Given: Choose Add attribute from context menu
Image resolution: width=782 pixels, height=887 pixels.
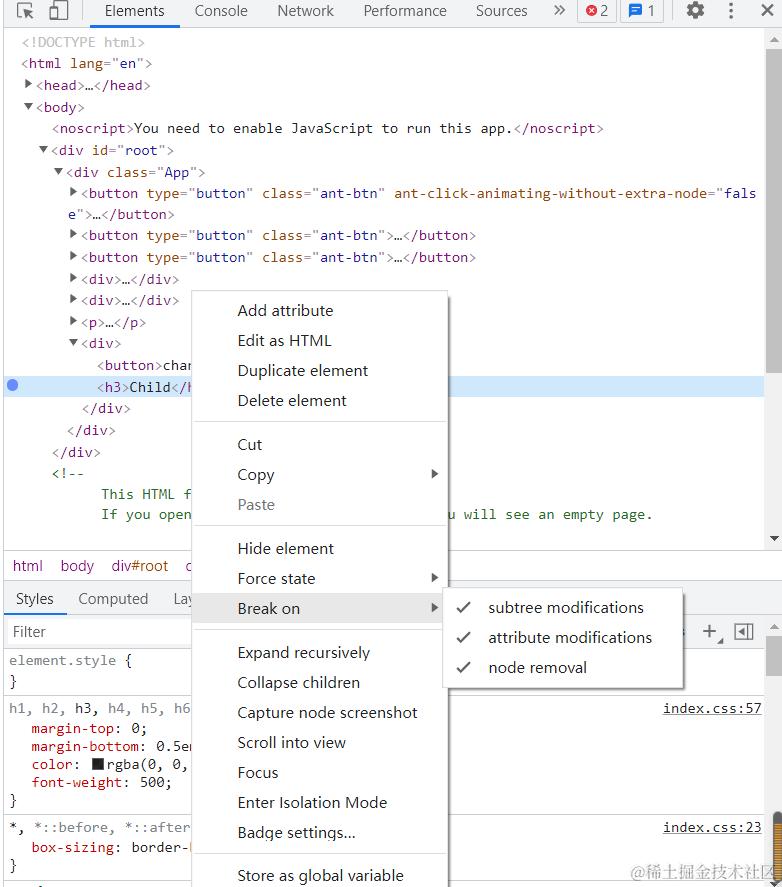Looking at the screenshot, I should 320,311.
